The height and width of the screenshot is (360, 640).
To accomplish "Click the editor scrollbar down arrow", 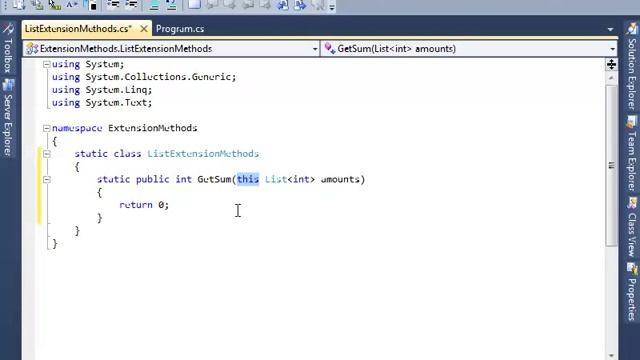I will (x=611, y=355).
